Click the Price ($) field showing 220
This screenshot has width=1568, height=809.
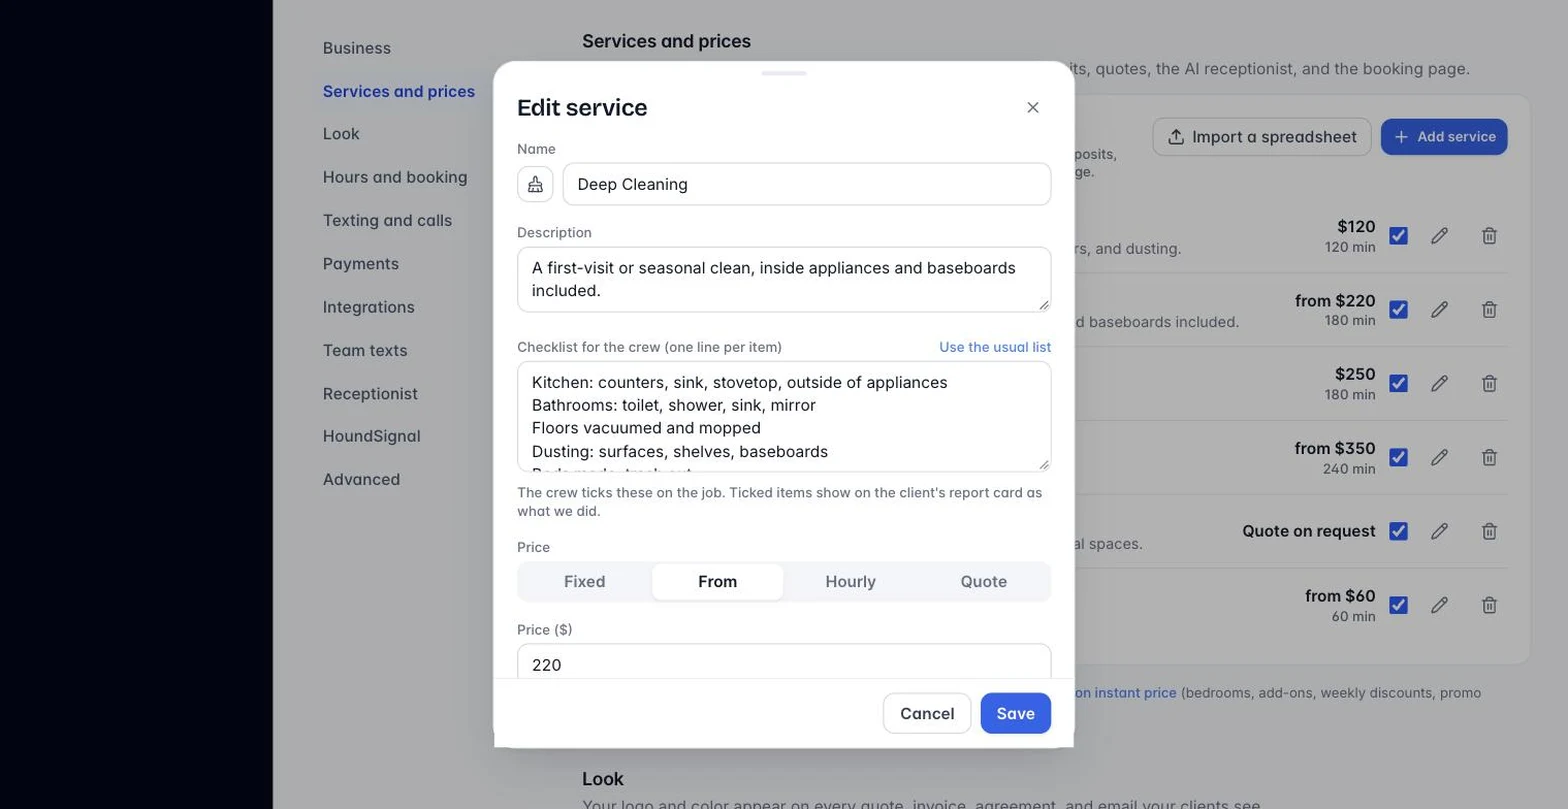784,662
